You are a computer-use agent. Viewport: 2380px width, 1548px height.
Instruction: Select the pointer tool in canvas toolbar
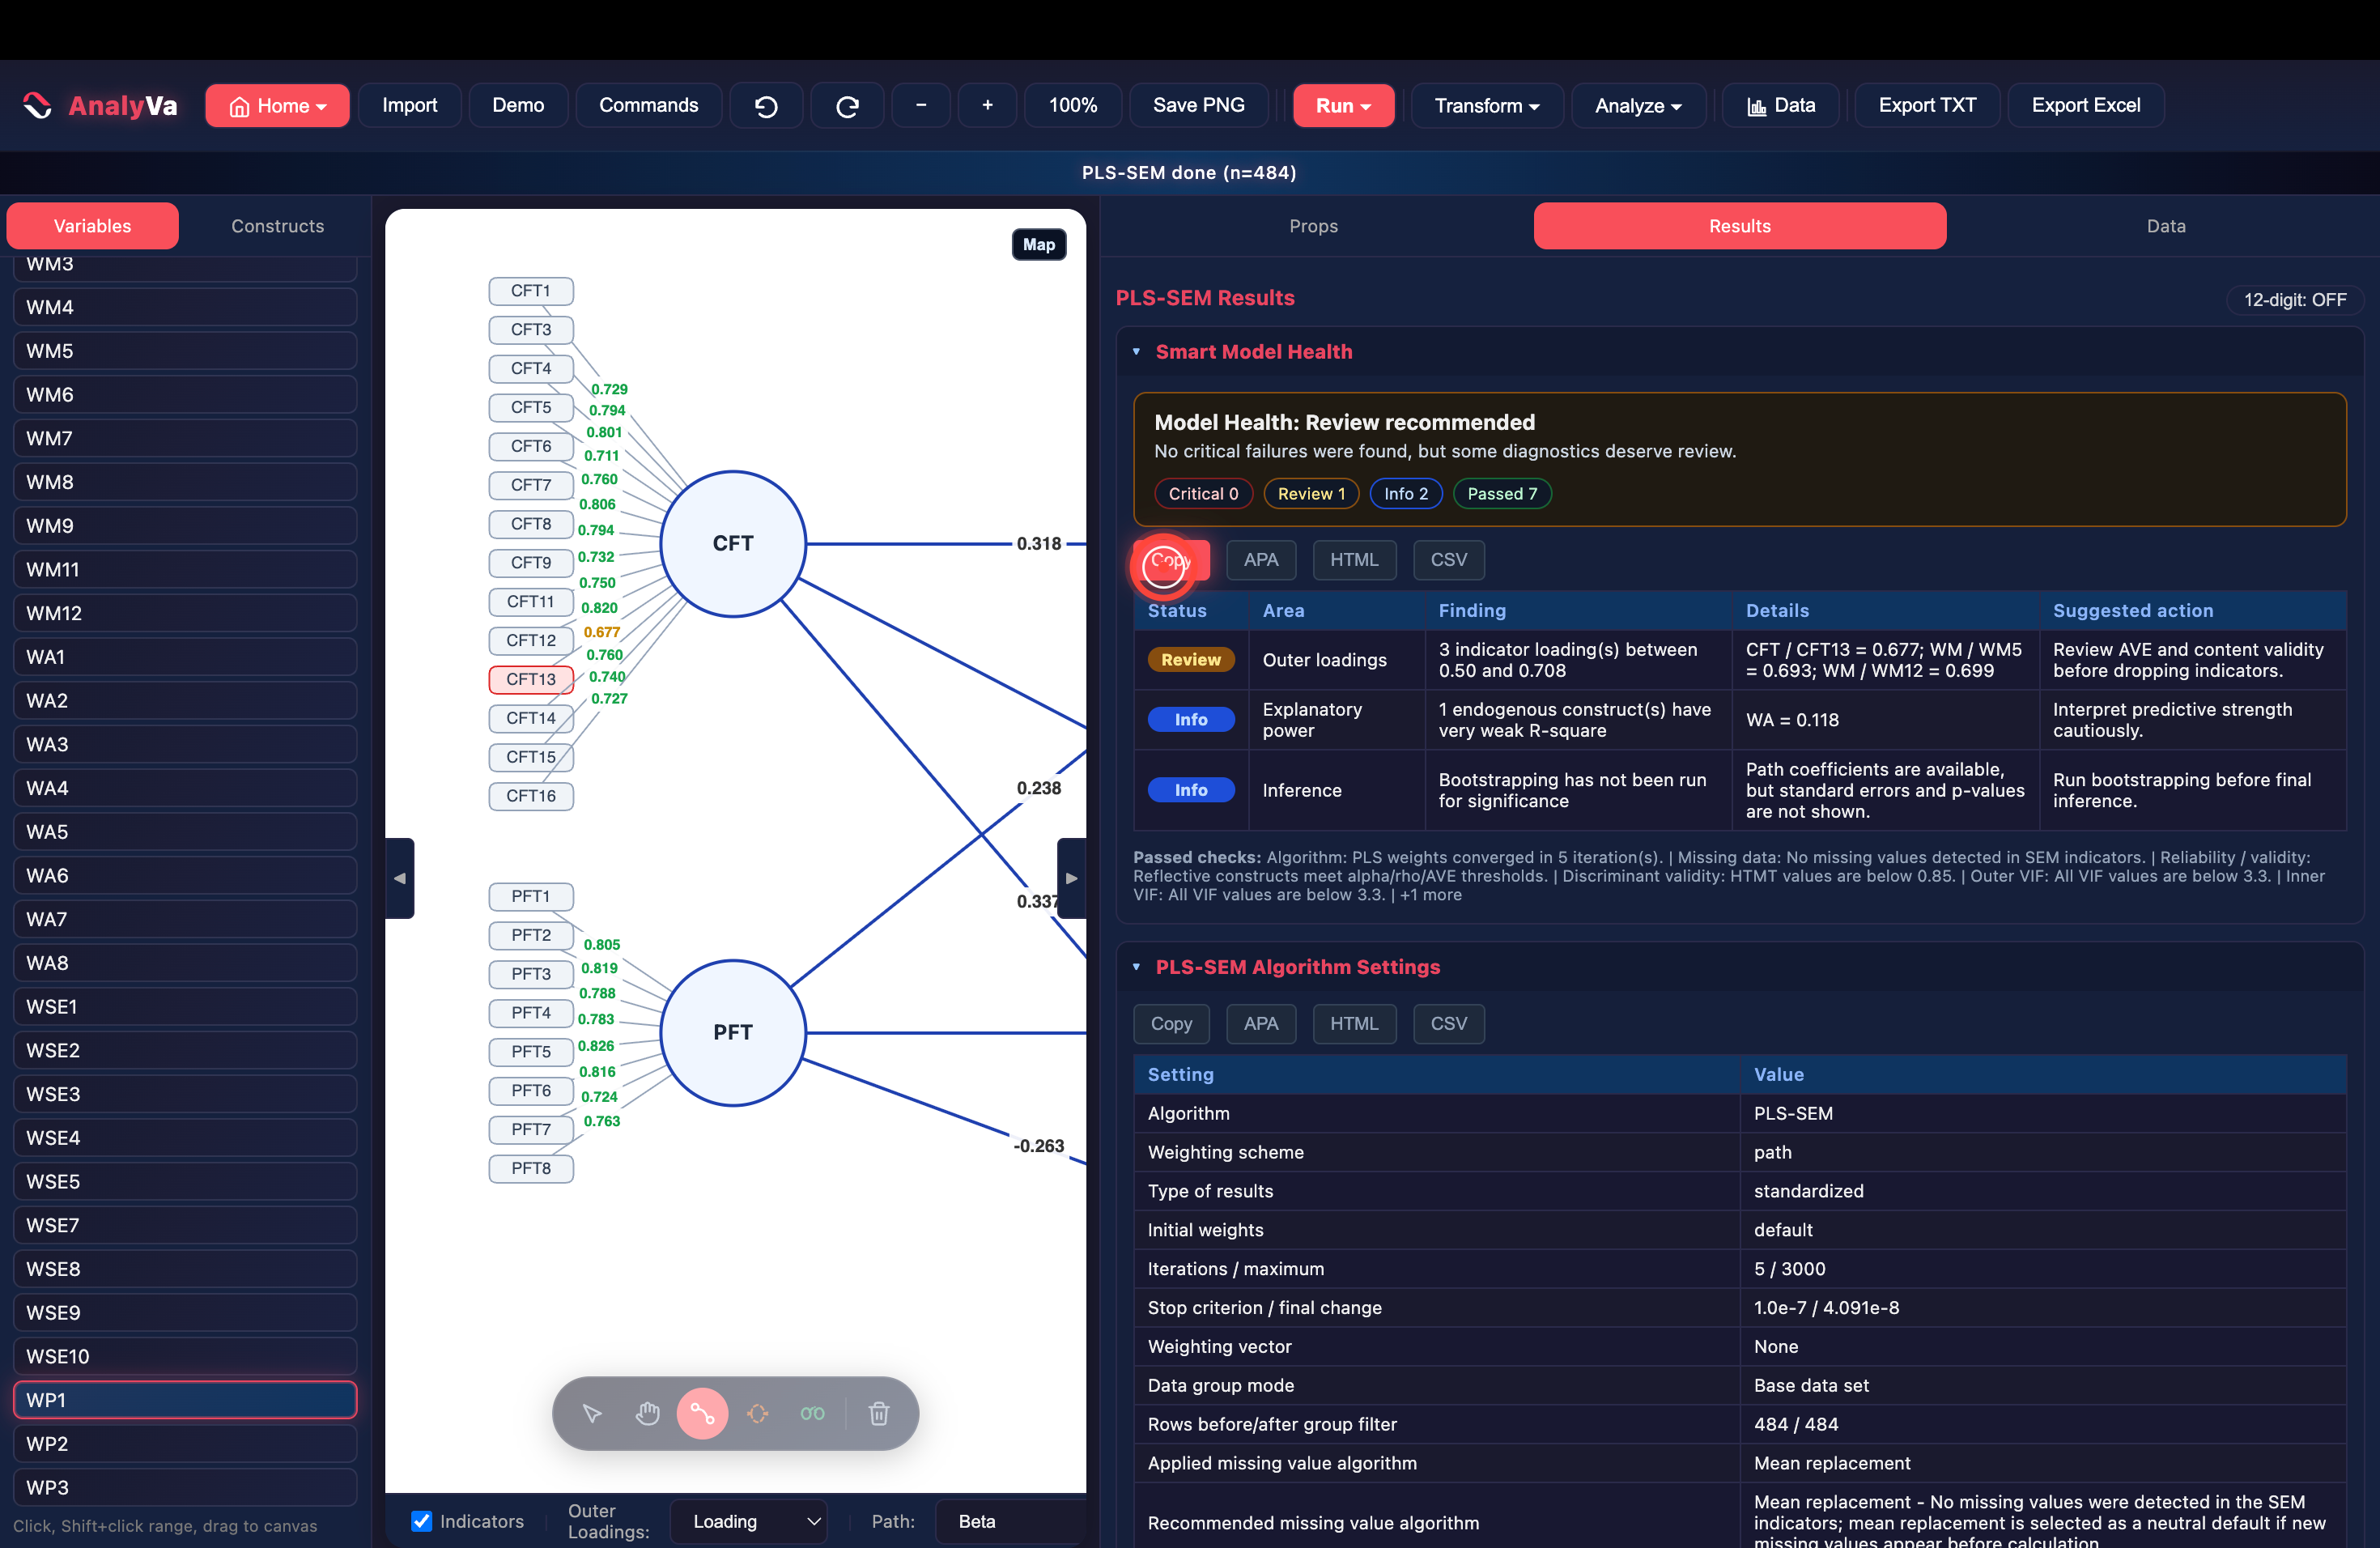click(x=592, y=1413)
